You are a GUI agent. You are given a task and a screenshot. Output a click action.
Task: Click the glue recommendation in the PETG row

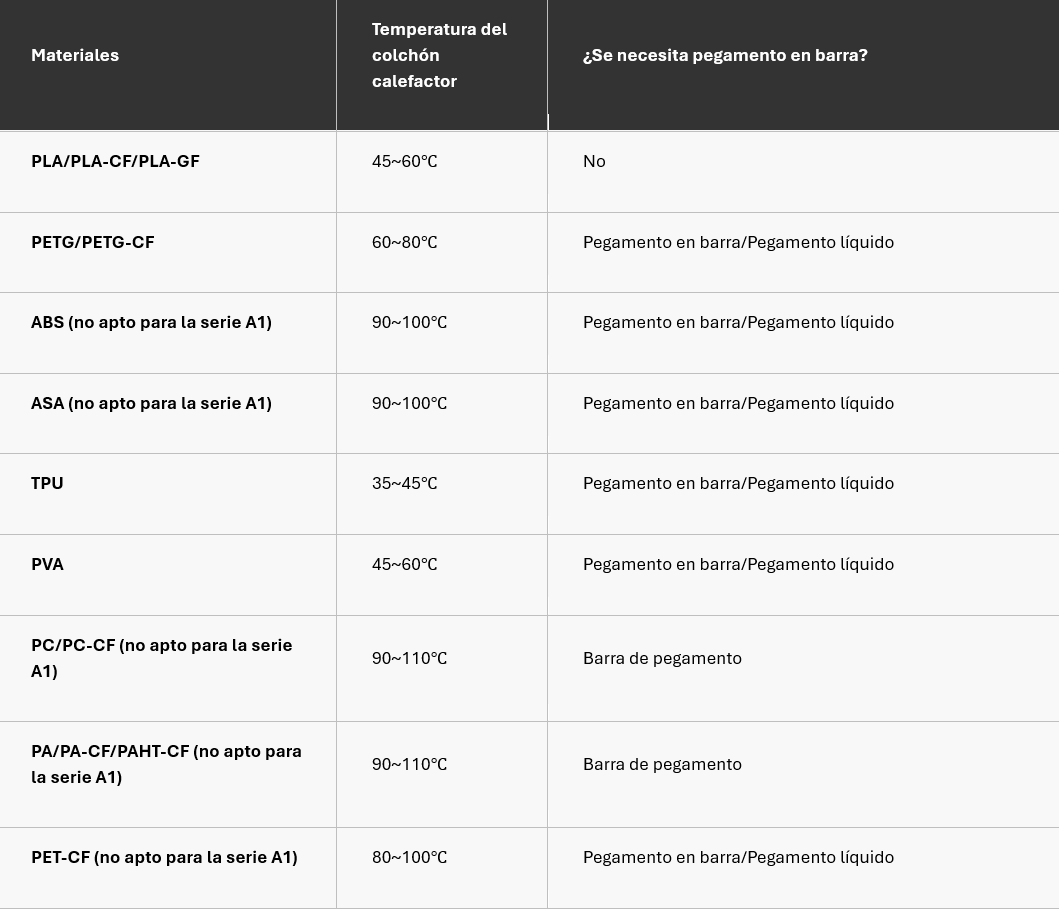[738, 242]
